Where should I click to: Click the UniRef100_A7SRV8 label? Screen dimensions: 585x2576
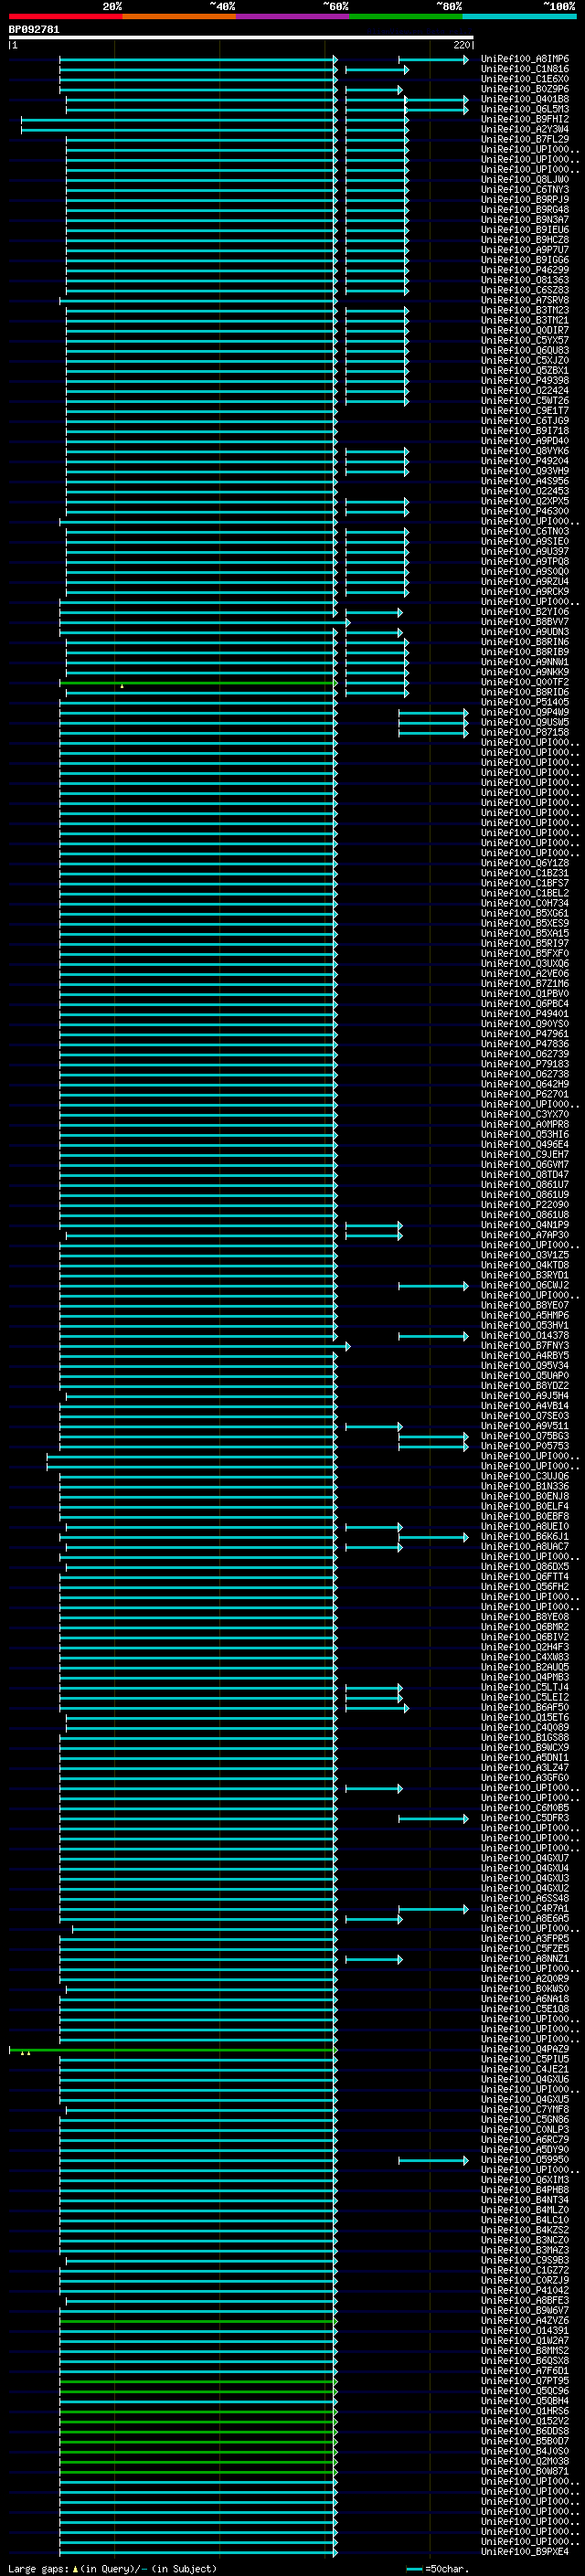[x=525, y=300]
